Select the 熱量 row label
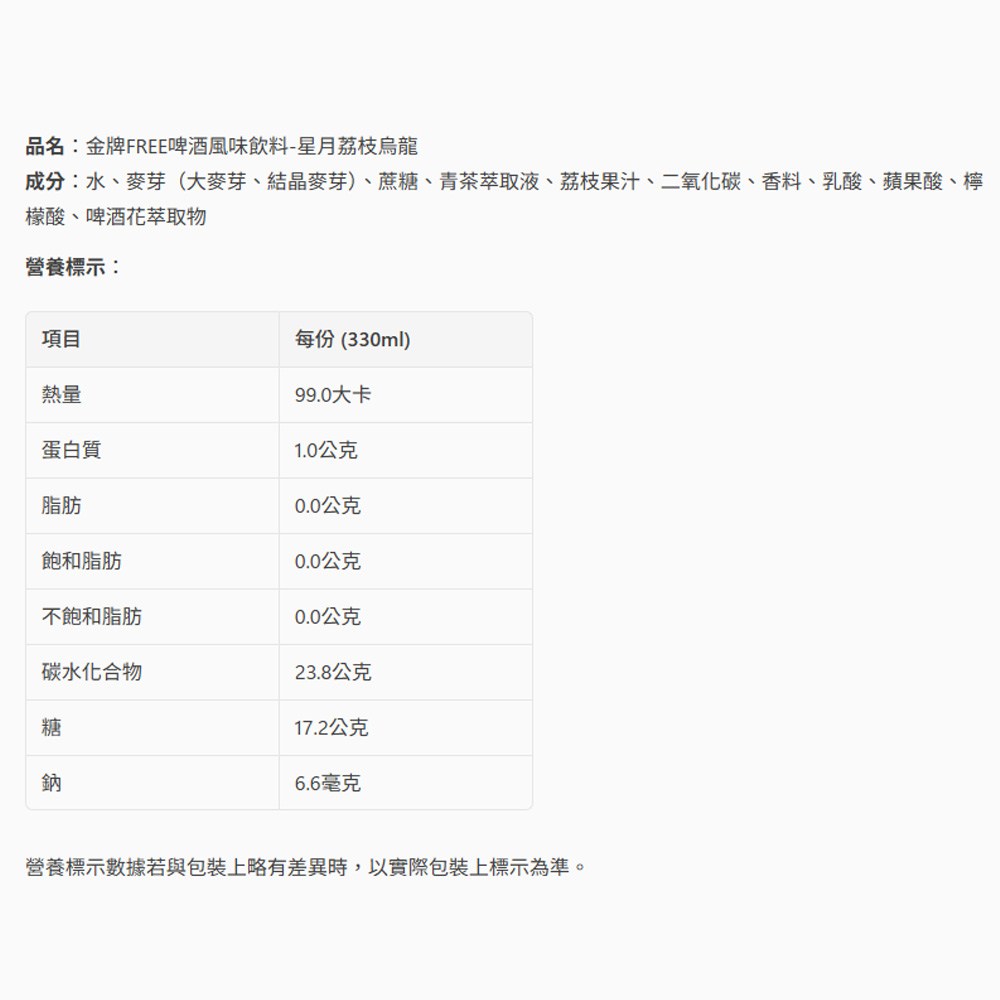Image resolution: width=1000 pixels, height=1000 pixels. 62,395
